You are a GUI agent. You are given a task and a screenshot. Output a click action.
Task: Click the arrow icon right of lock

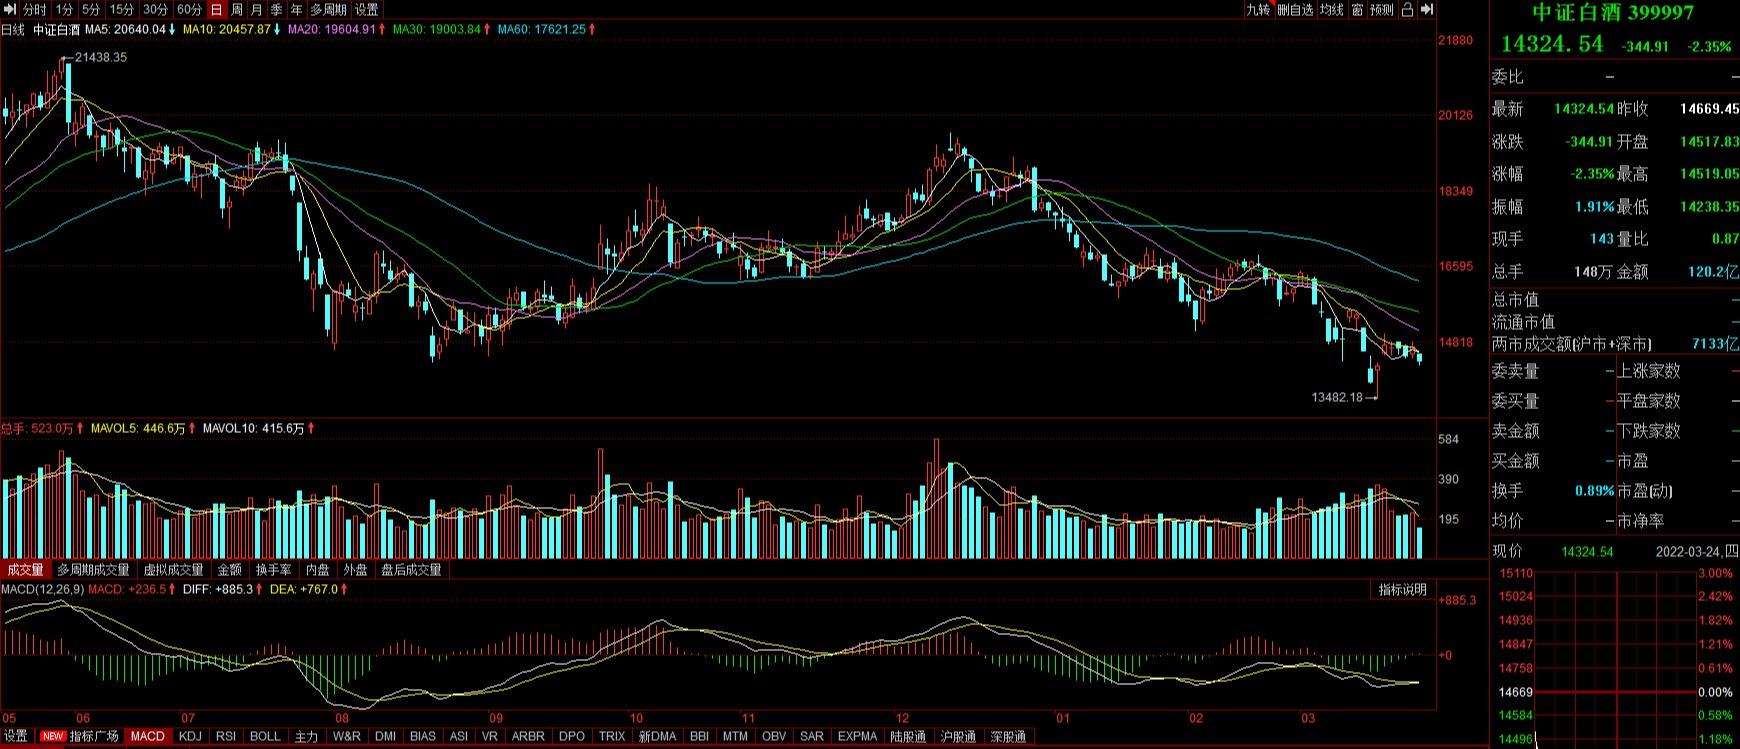point(1427,9)
